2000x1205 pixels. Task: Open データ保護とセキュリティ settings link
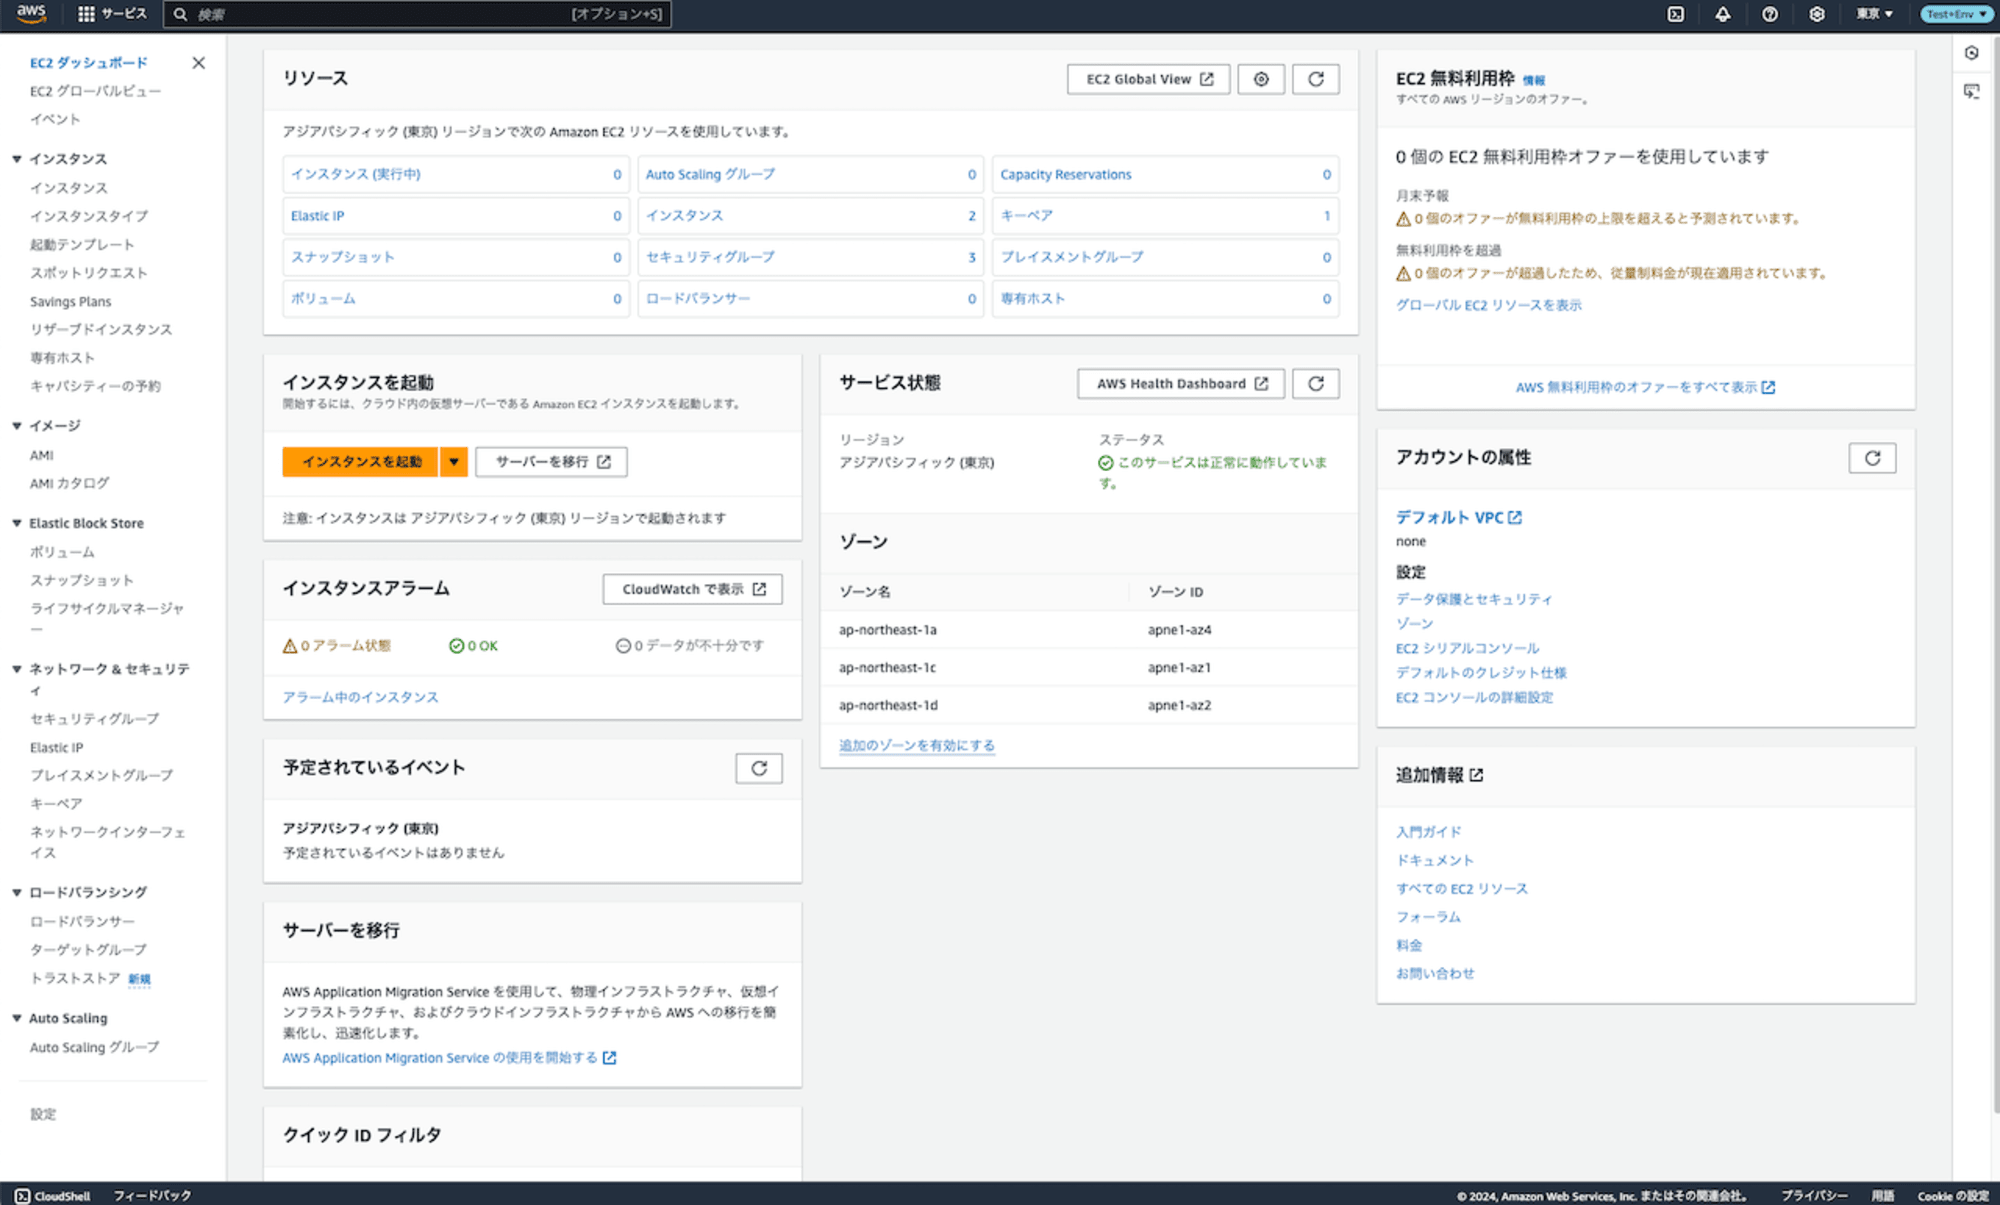(1474, 599)
